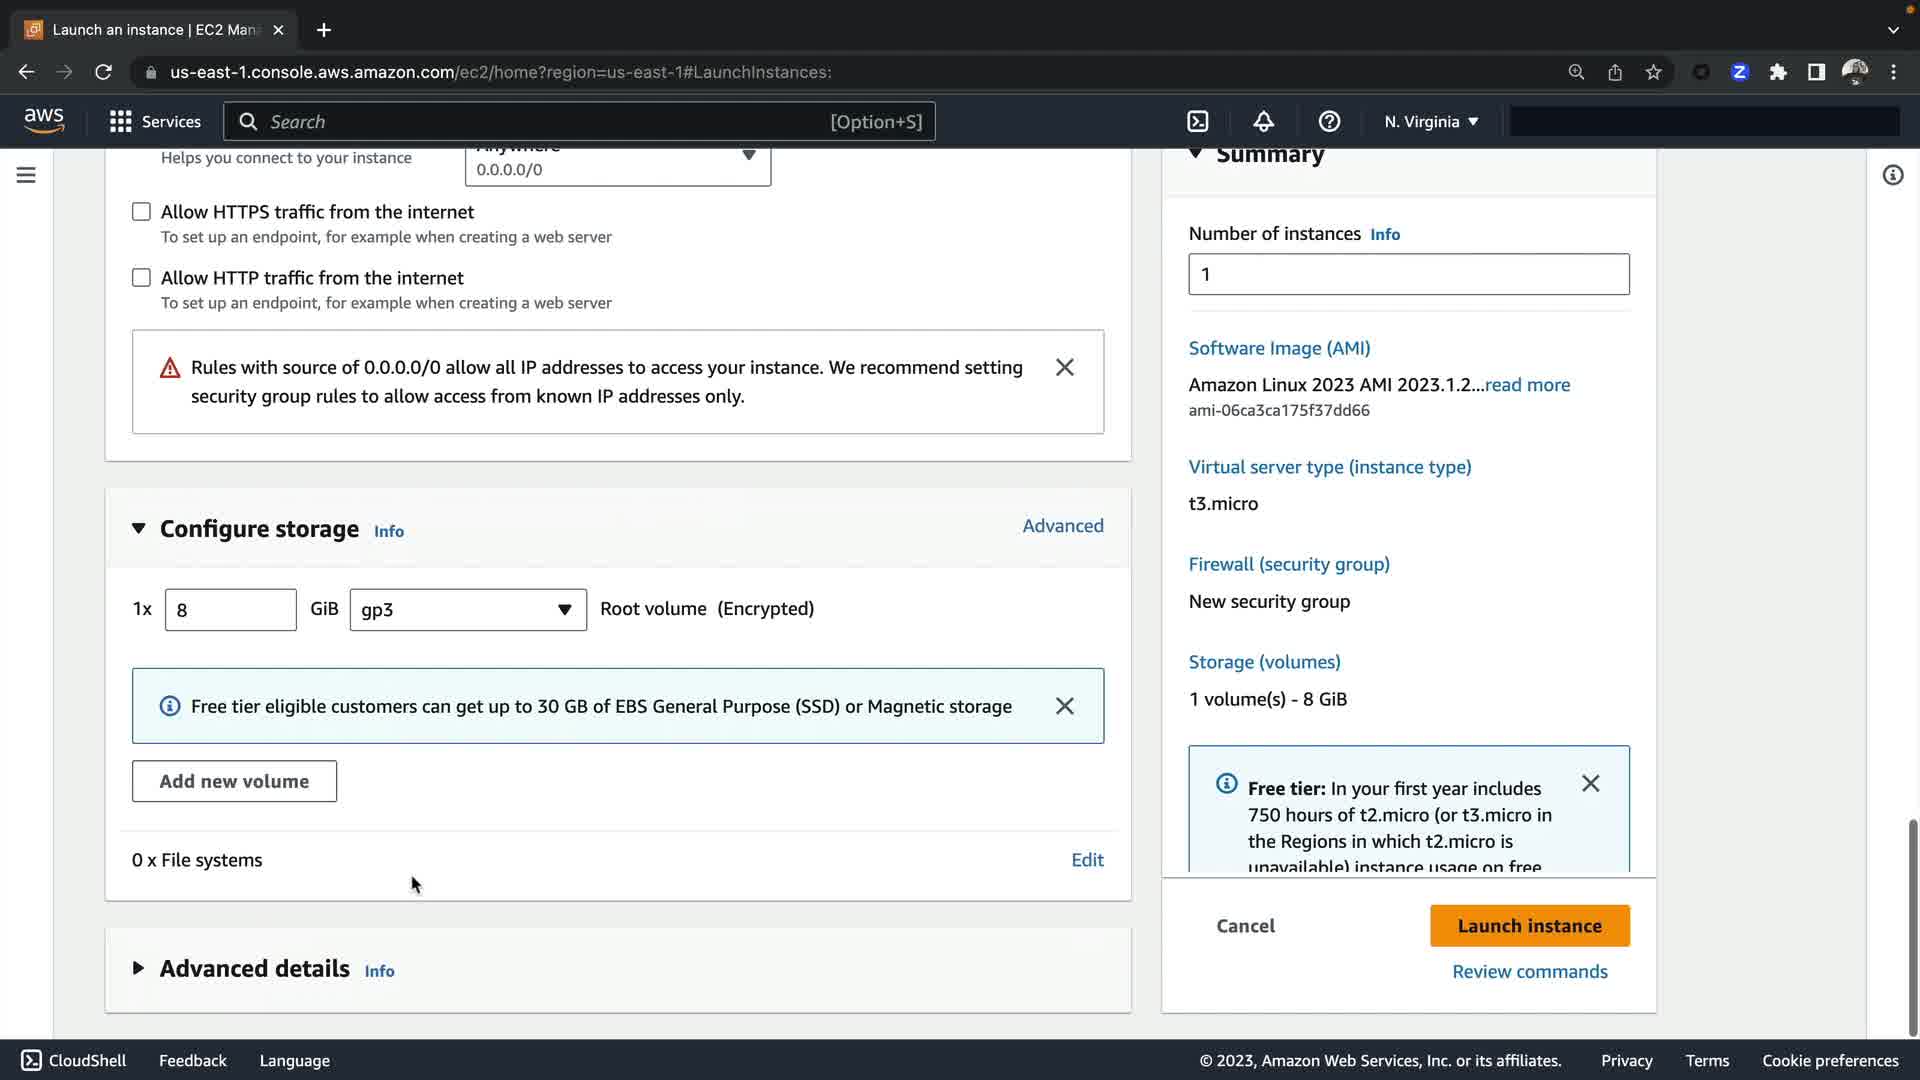
Task: Click the root volume size GiB field
Action: click(x=230, y=610)
